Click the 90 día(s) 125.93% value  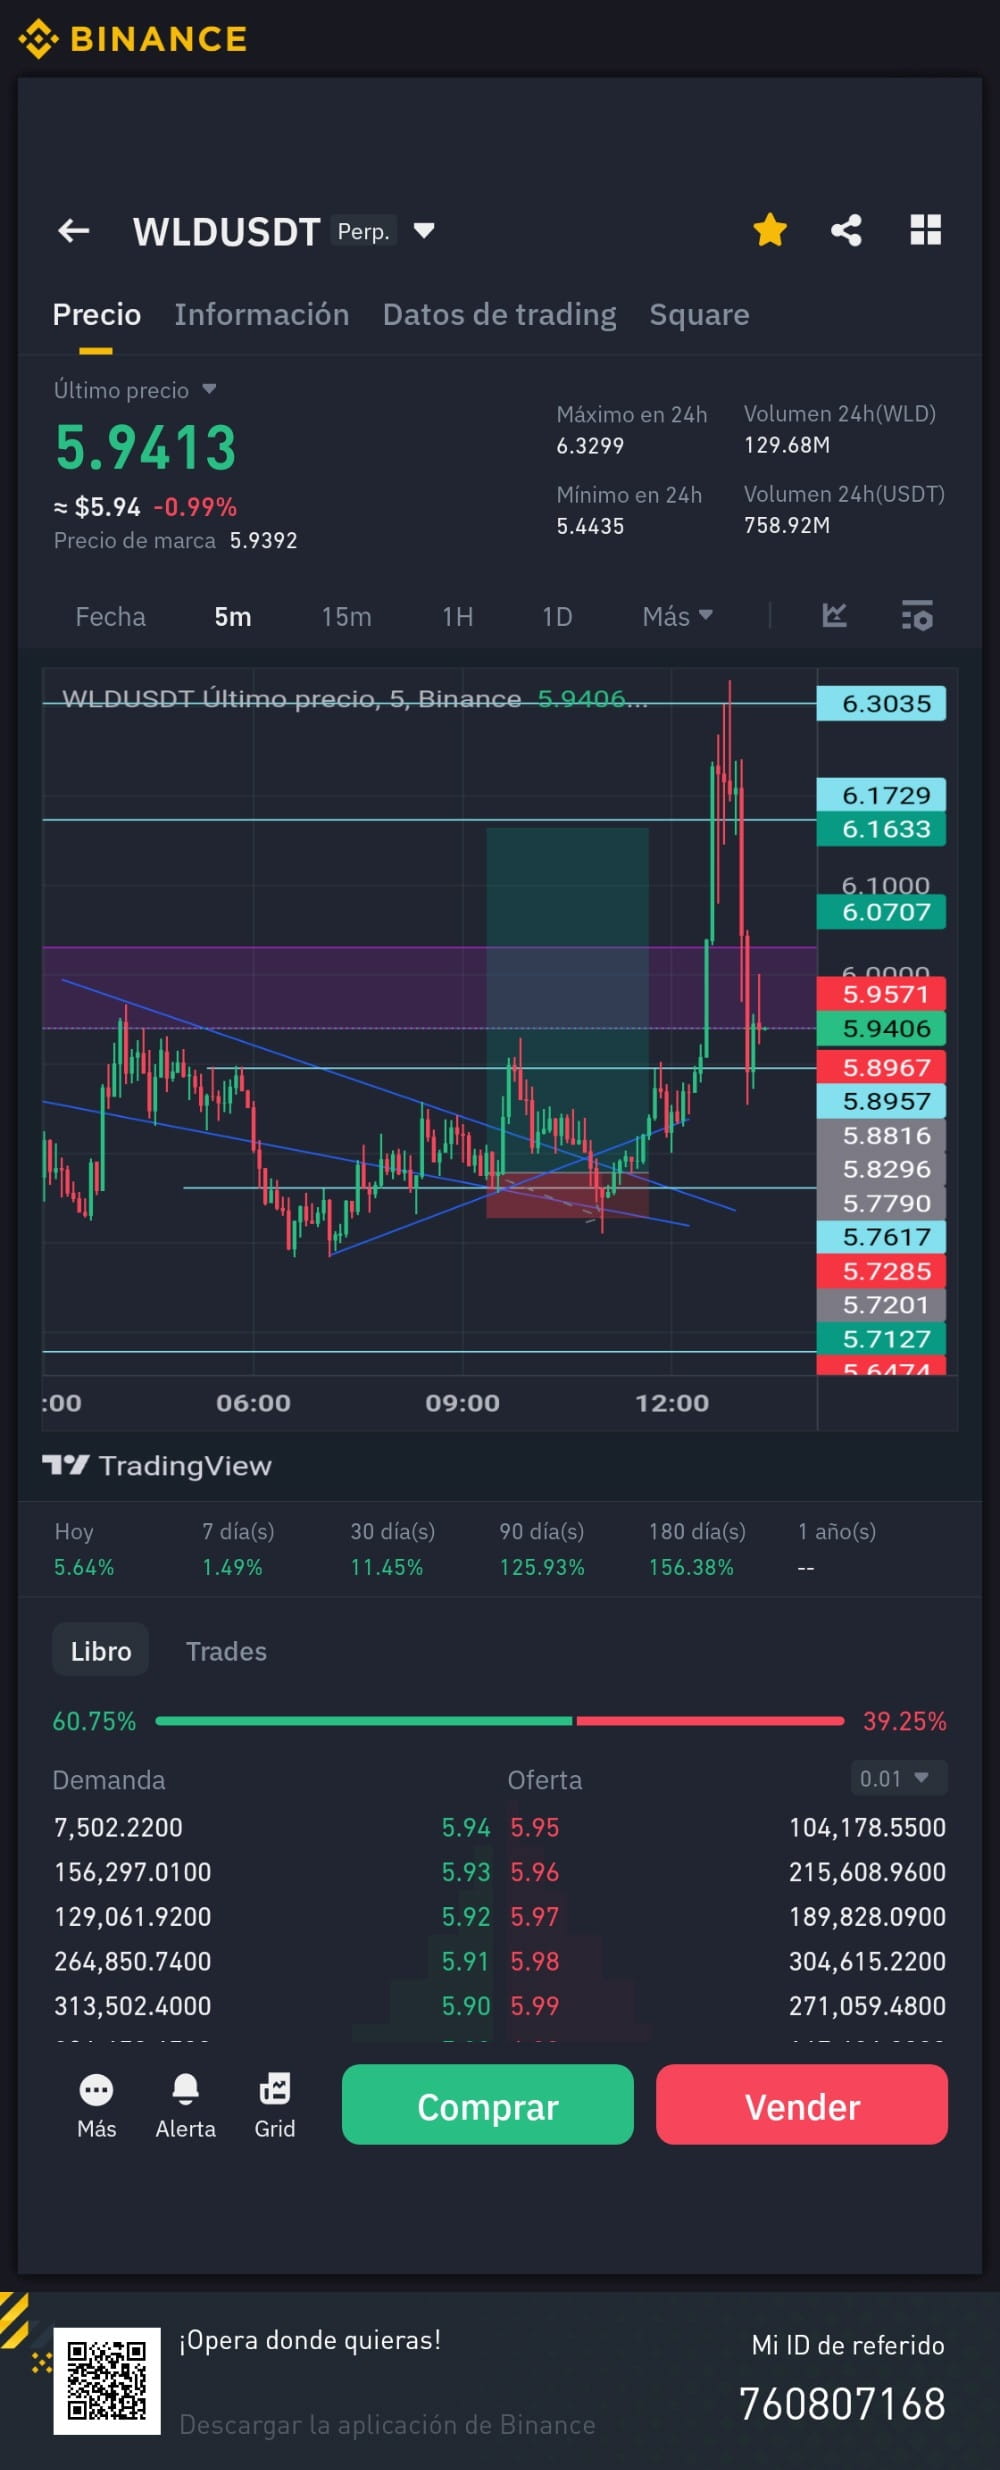tap(542, 1567)
